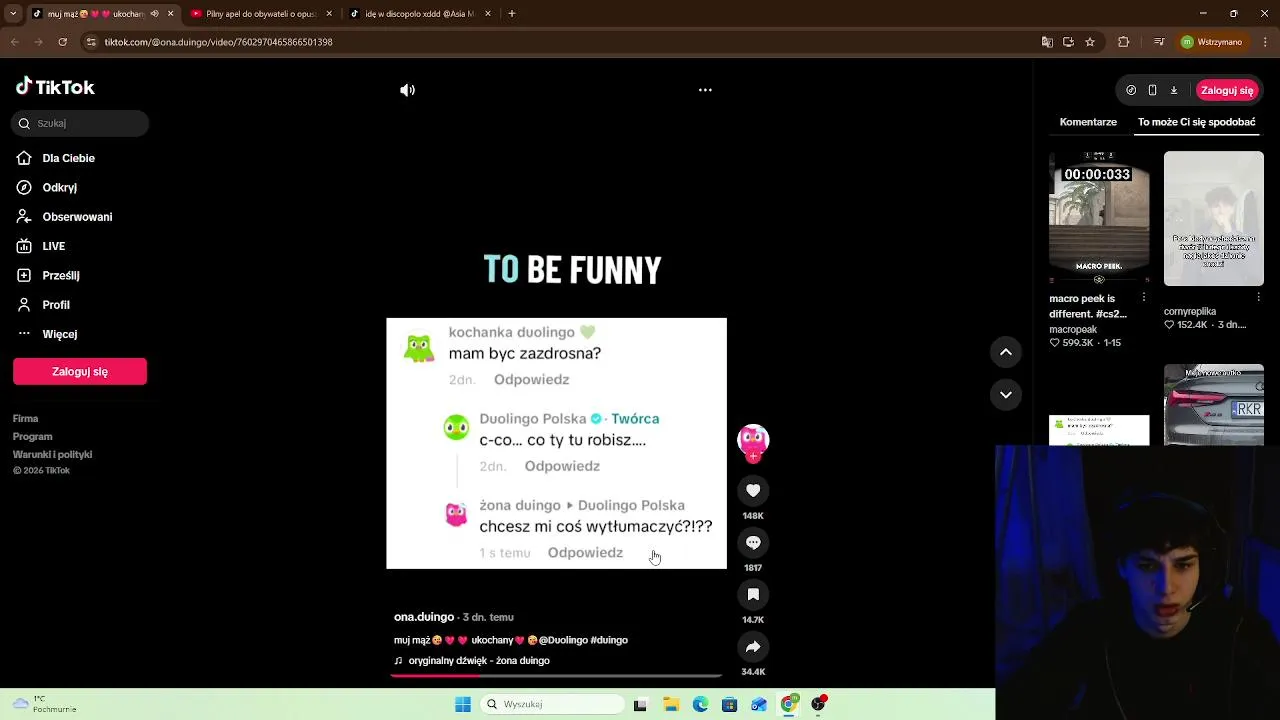Open the @Duolingo mention in caption
Image resolution: width=1280 pixels, height=720 pixels.
(563, 640)
